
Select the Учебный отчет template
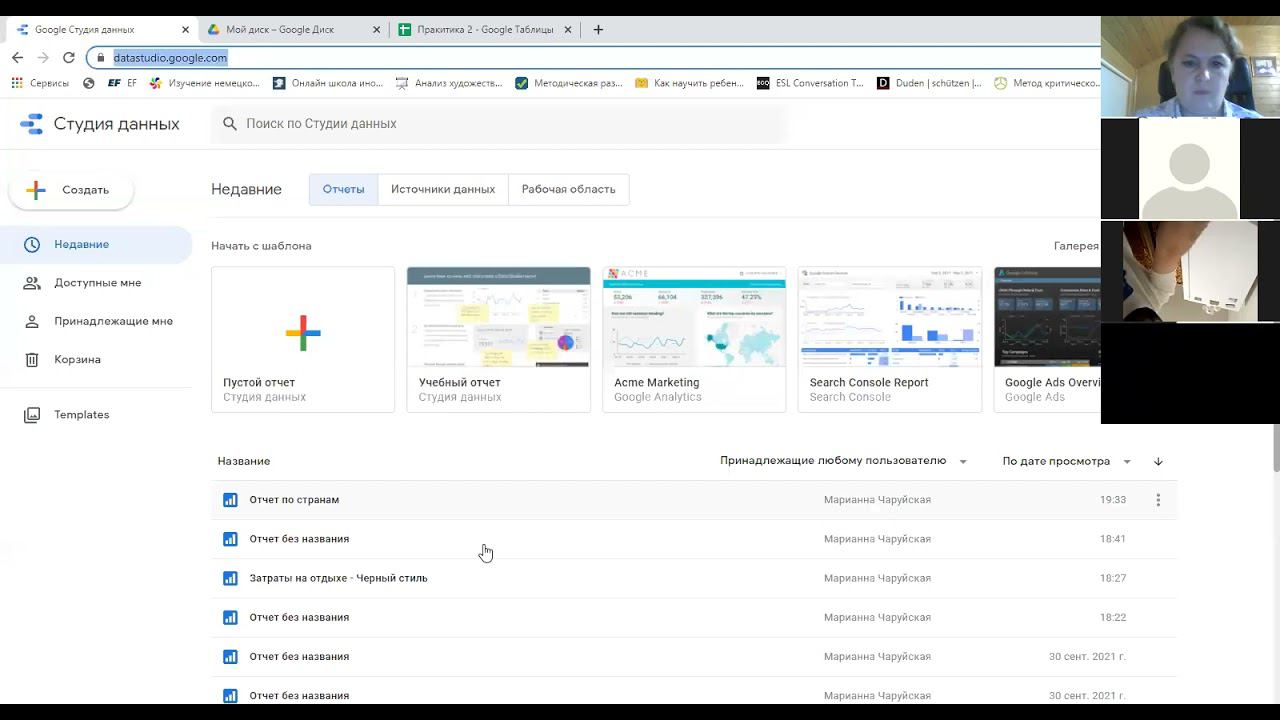499,339
